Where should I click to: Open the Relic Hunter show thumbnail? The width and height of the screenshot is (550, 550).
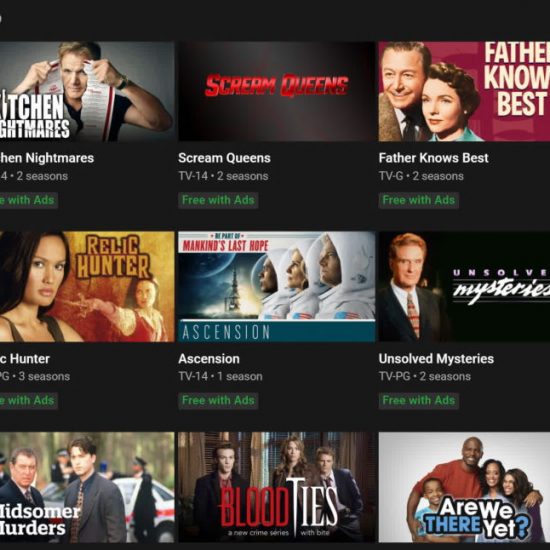click(x=87, y=286)
